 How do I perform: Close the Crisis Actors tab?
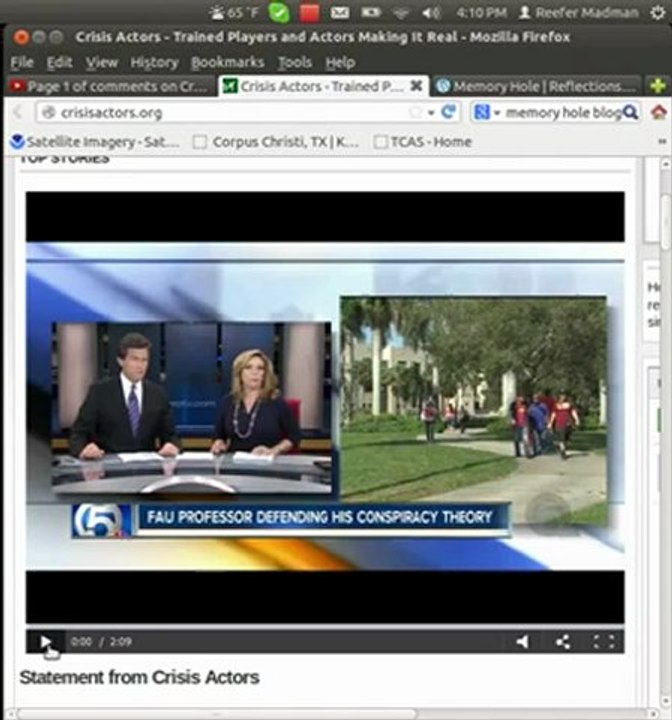click(x=416, y=85)
